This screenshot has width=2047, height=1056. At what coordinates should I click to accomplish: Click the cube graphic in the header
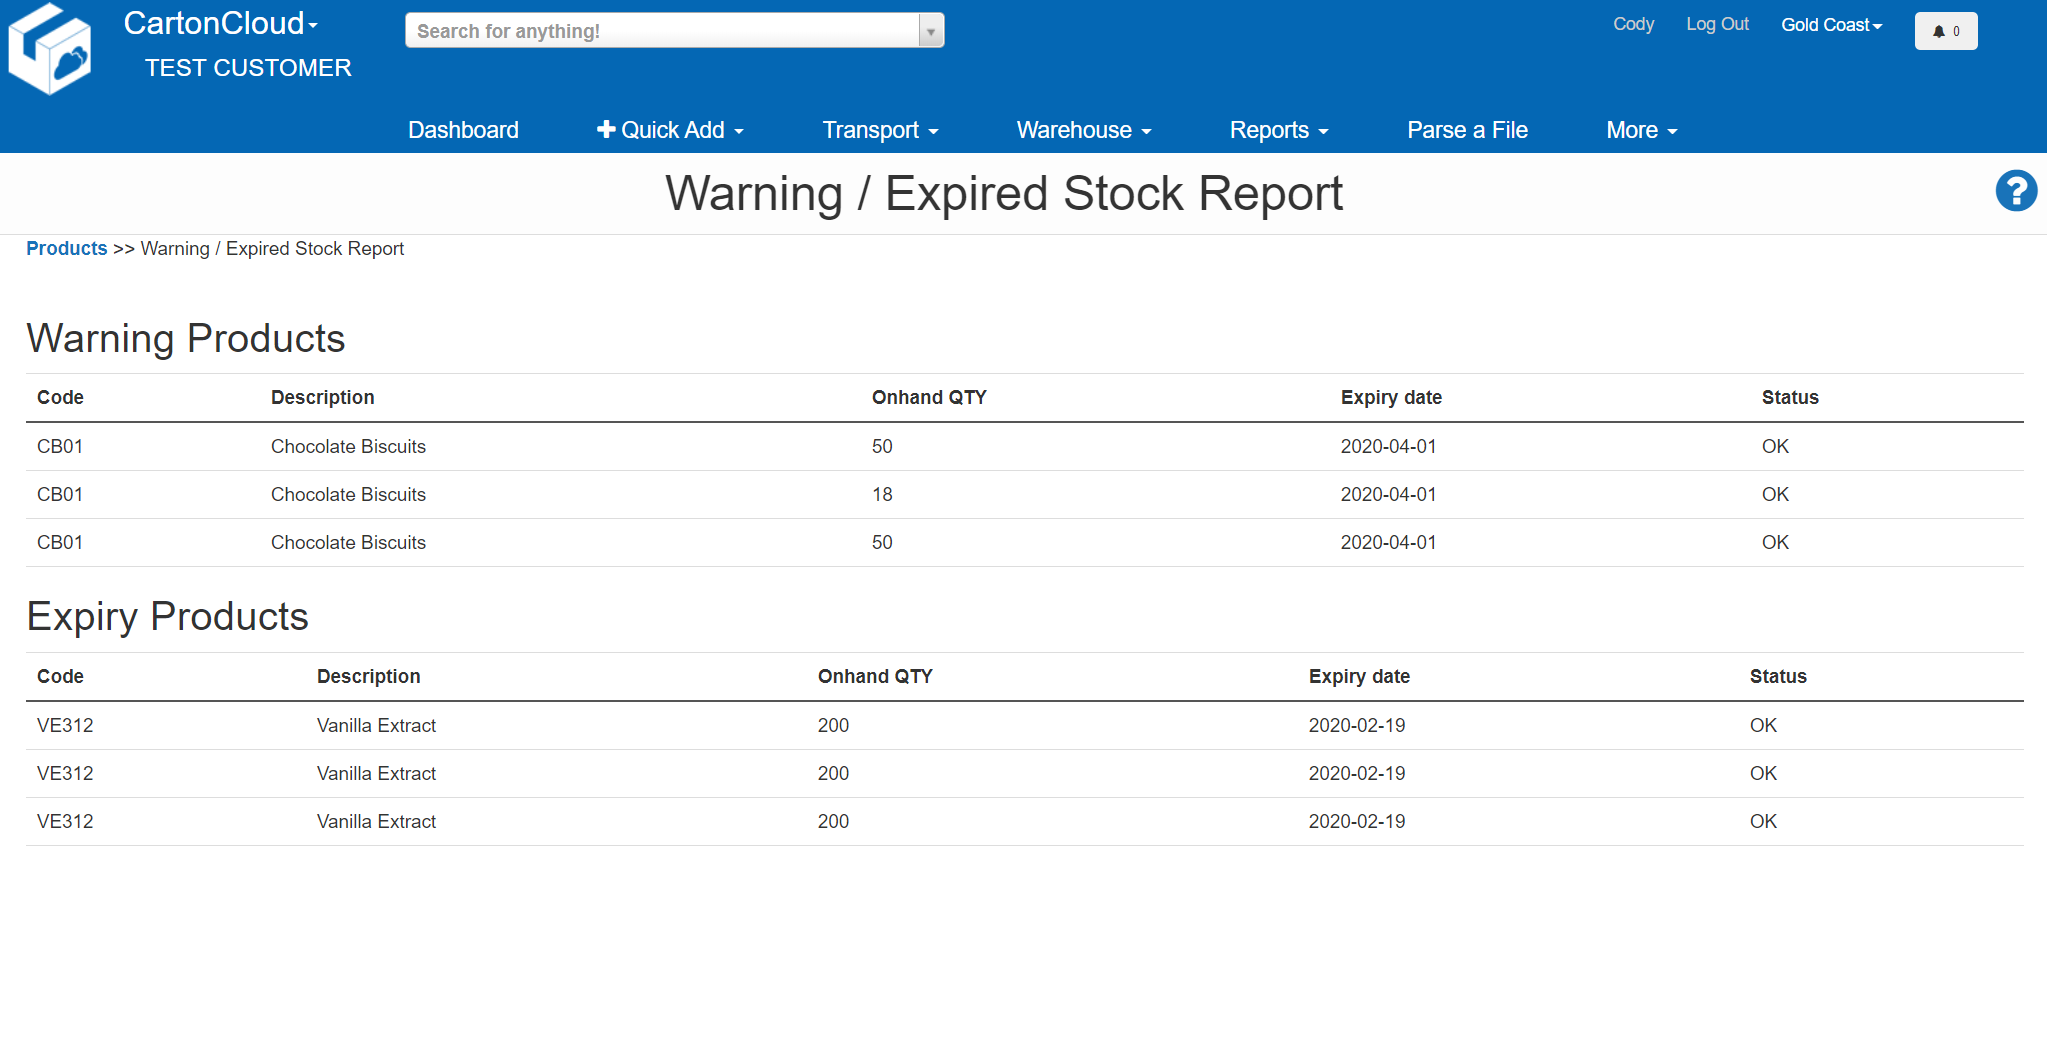click(51, 47)
